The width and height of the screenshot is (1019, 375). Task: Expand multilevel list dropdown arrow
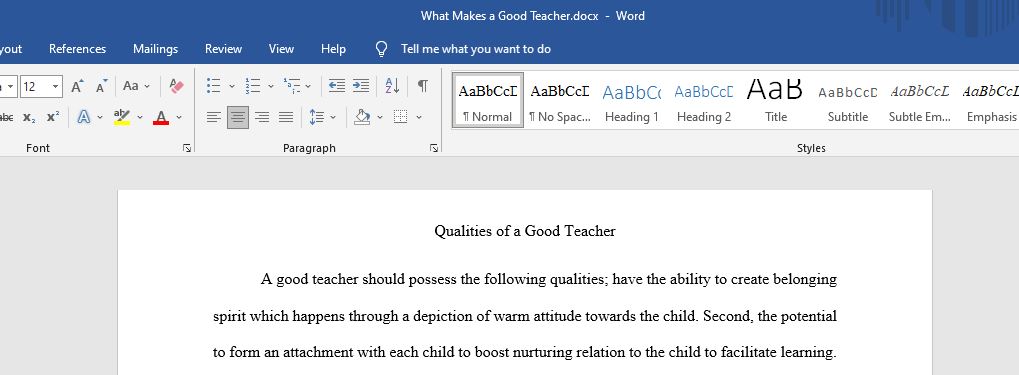(x=308, y=86)
